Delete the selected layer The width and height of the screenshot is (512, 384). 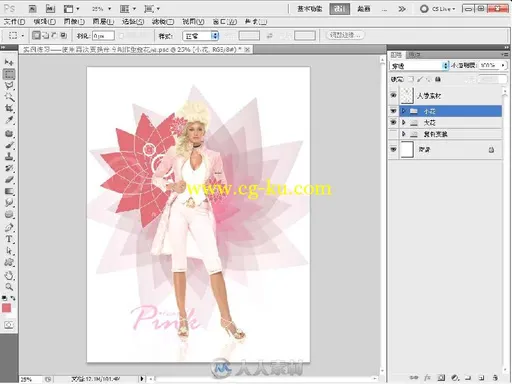495,378
